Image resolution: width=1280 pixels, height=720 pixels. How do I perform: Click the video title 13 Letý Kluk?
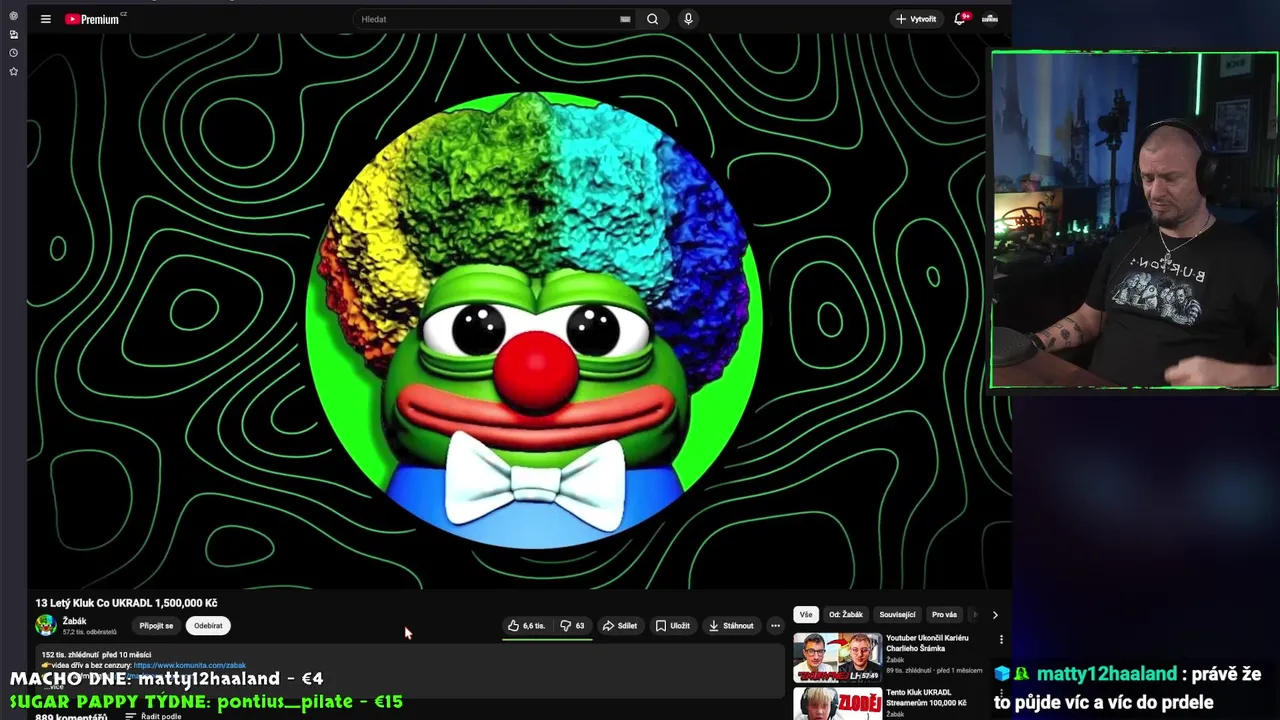tap(126, 603)
